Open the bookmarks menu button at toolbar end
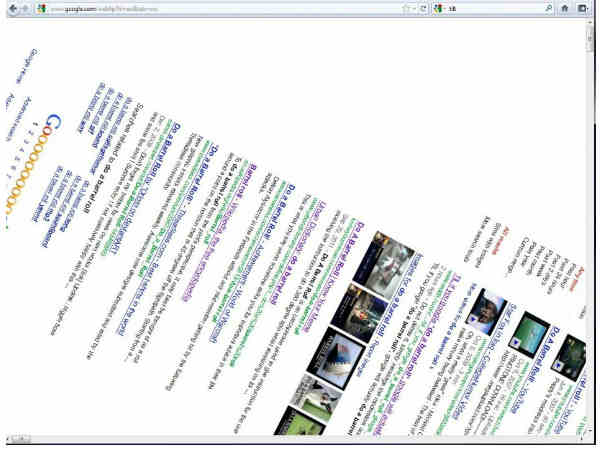 point(582,8)
